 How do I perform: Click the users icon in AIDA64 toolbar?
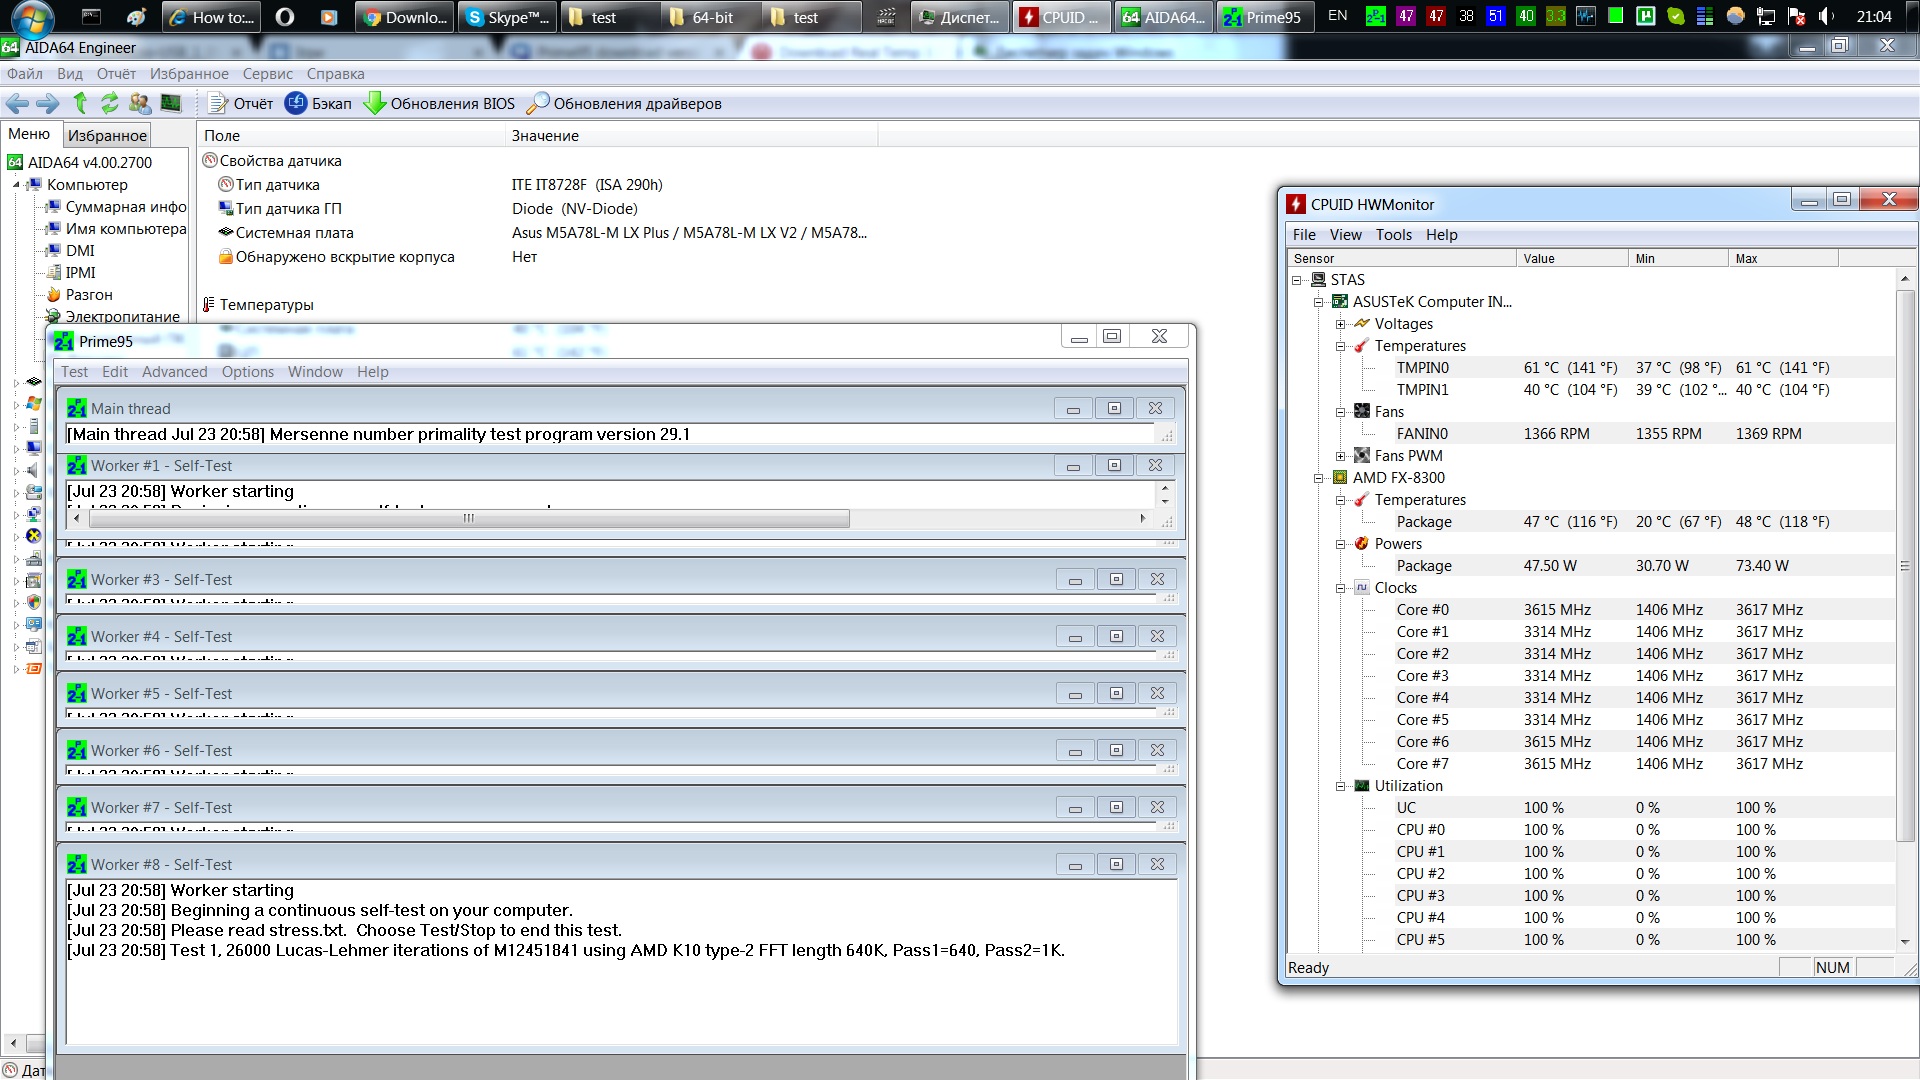pos(140,103)
